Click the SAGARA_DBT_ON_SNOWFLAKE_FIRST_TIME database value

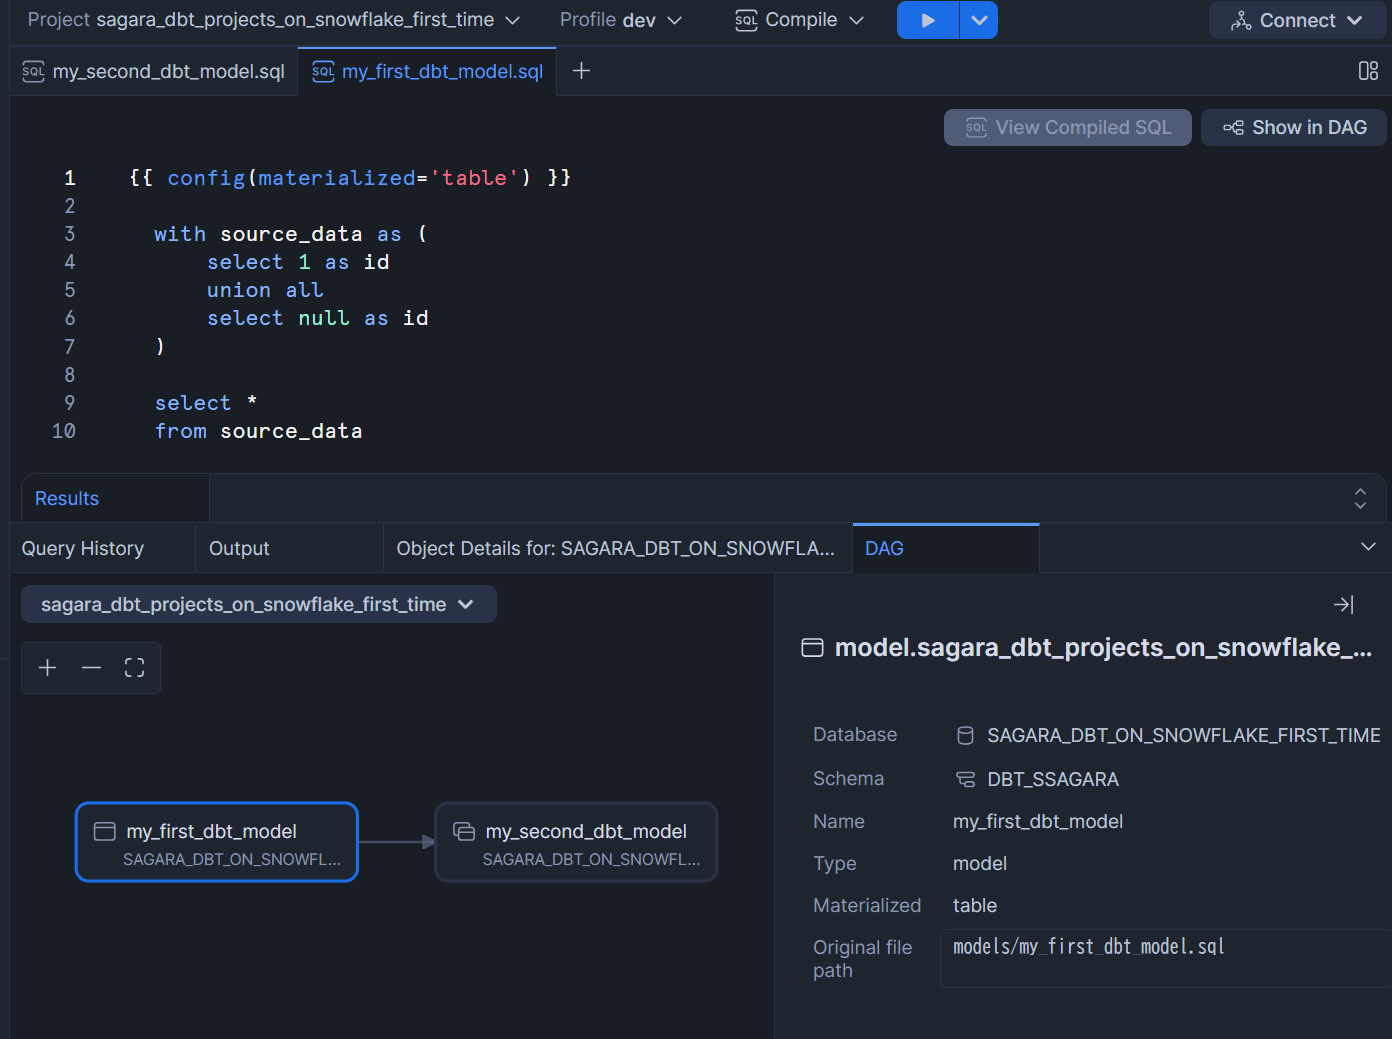coord(1183,736)
